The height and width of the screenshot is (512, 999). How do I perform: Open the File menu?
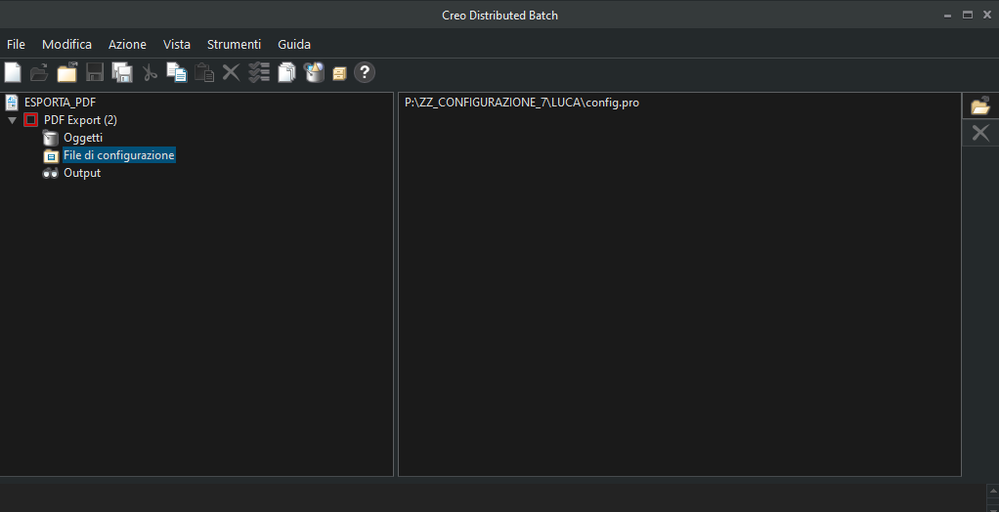(x=16, y=45)
